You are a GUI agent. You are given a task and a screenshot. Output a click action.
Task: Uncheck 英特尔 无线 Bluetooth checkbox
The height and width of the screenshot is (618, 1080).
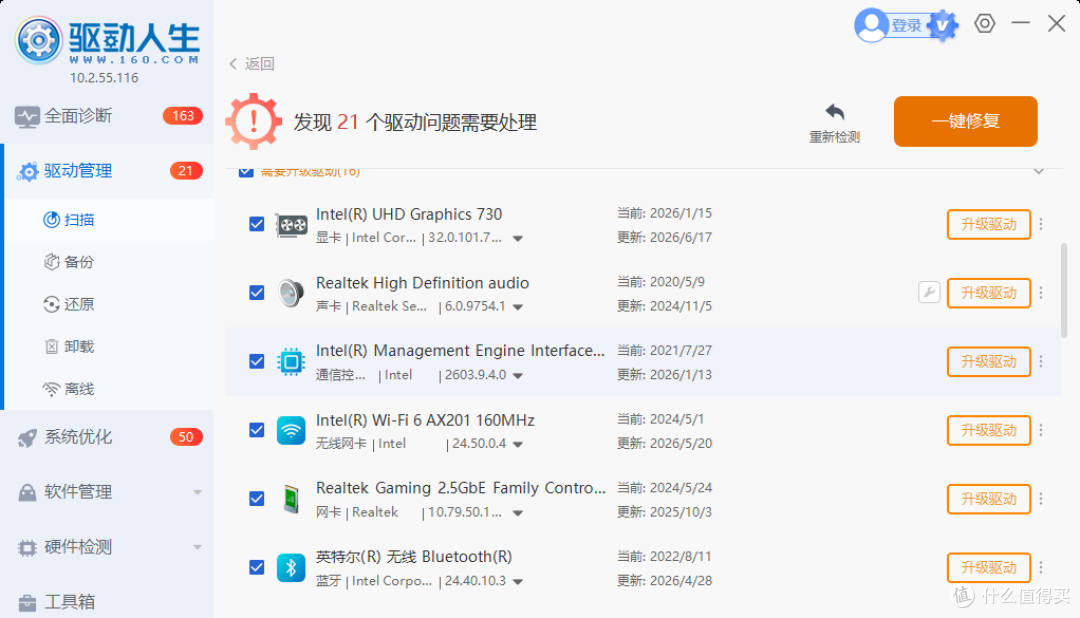point(257,568)
